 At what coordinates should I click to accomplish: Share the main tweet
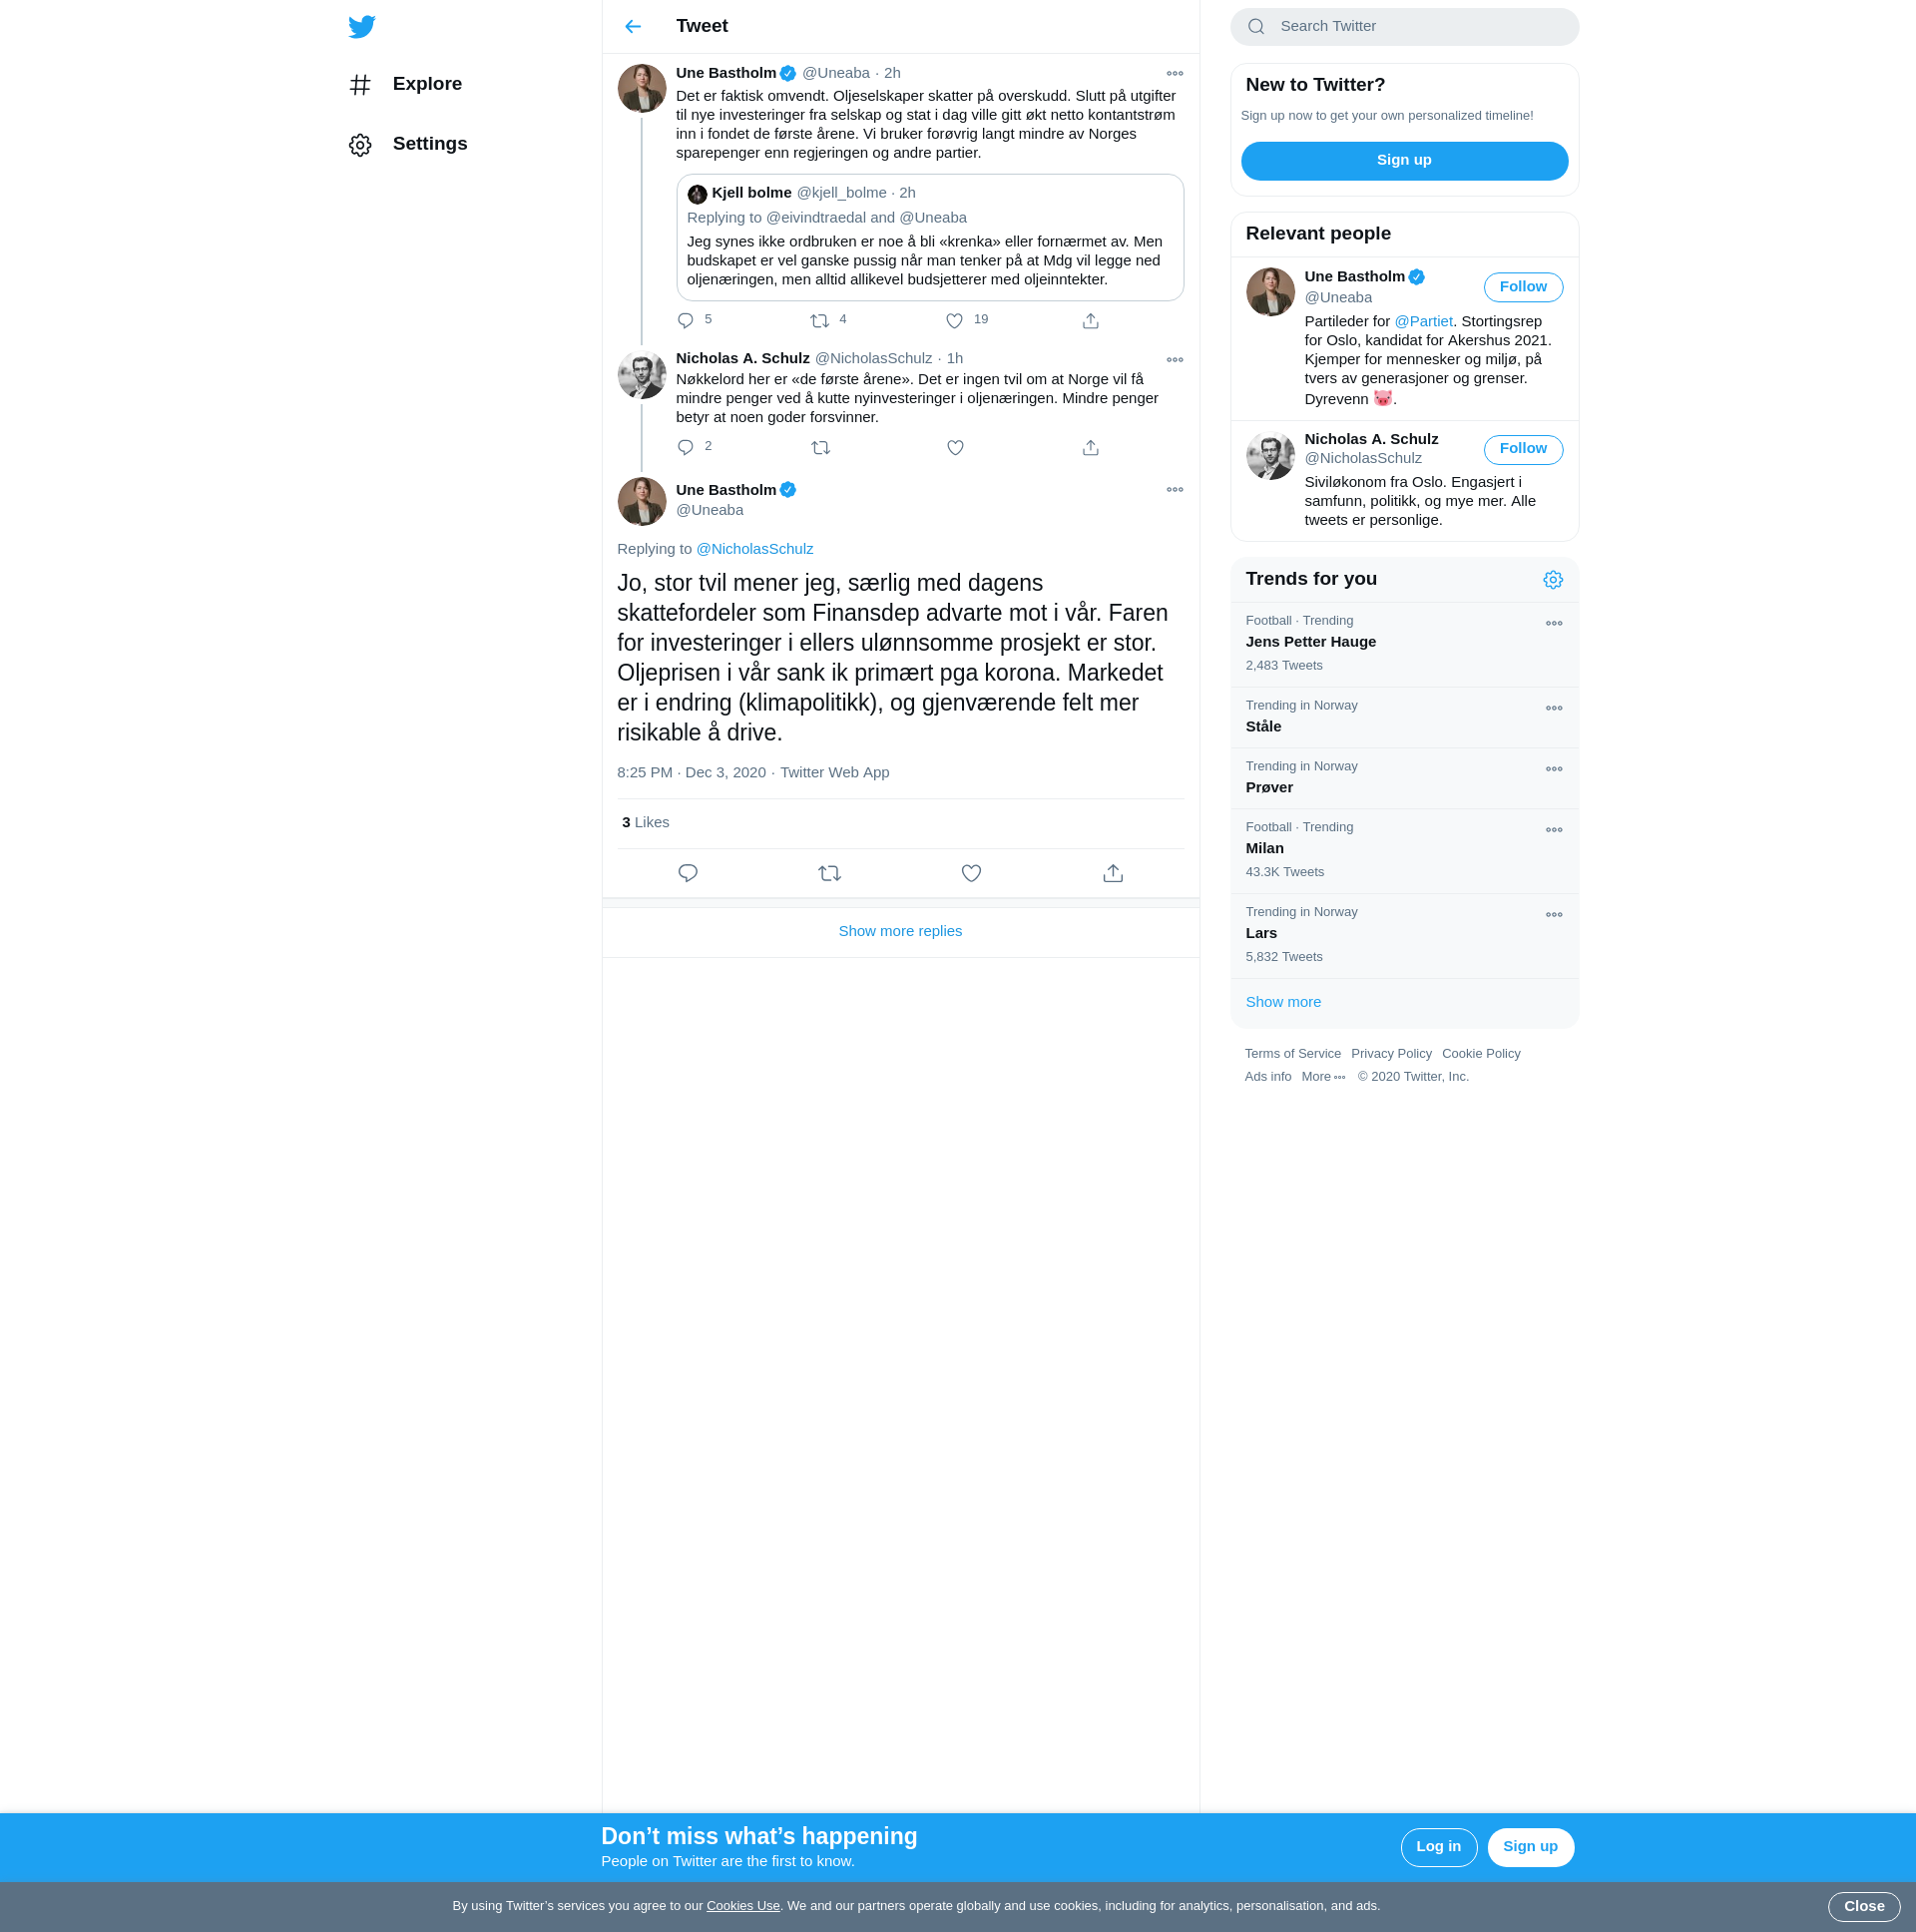pyautogui.click(x=1112, y=873)
